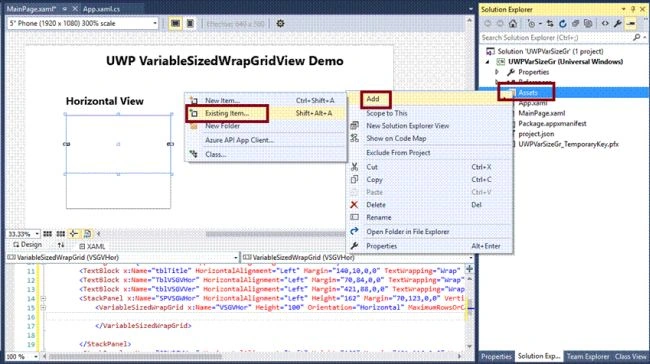Choose New Item... from Add submenu
The width and height of the screenshot is (650, 364).
(x=265, y=100)
